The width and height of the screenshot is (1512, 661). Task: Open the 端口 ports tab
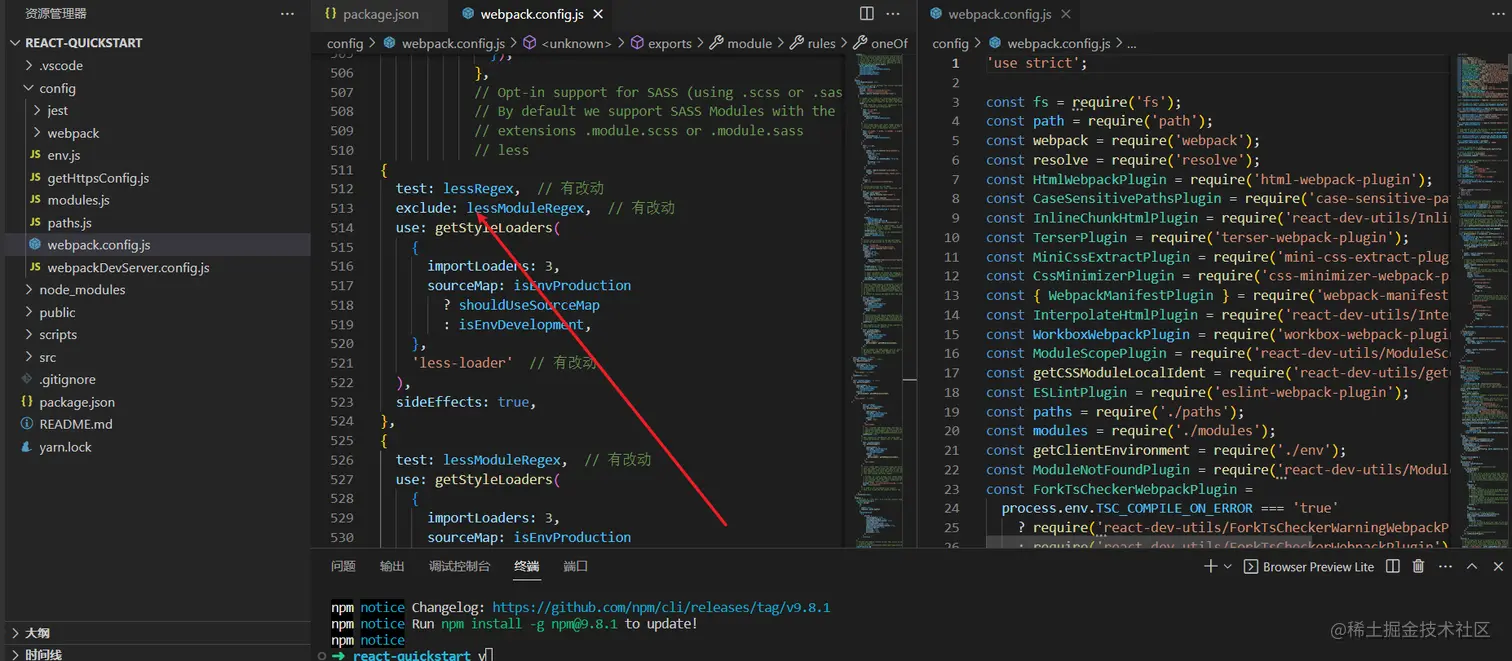(575, 566)
